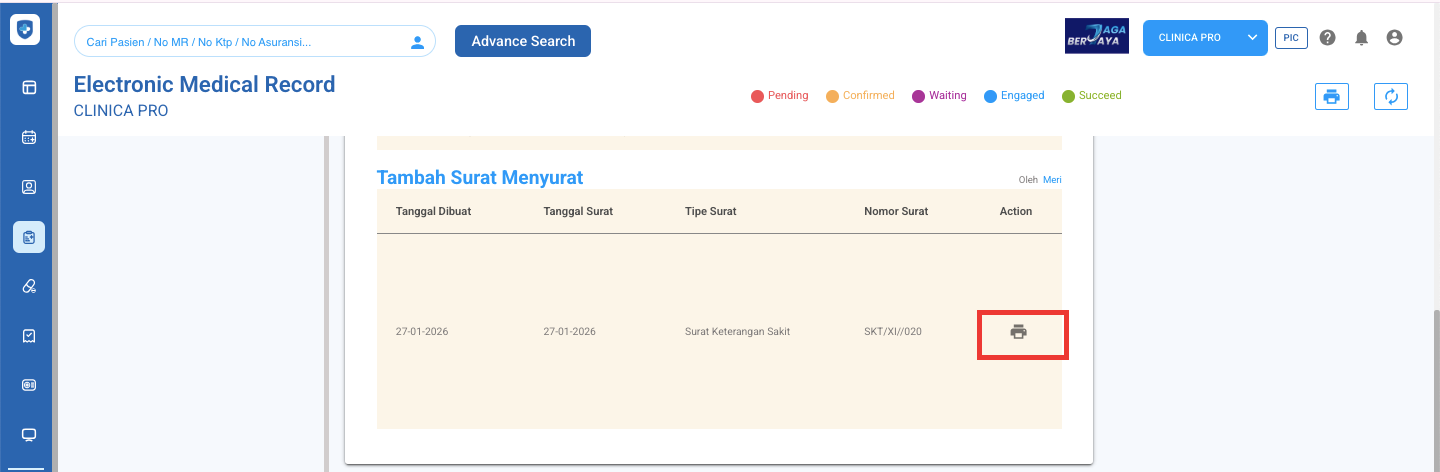Open the user account profile icon
The width and height of the screenshot is (1440, 472).
(x=1394, y=38)
